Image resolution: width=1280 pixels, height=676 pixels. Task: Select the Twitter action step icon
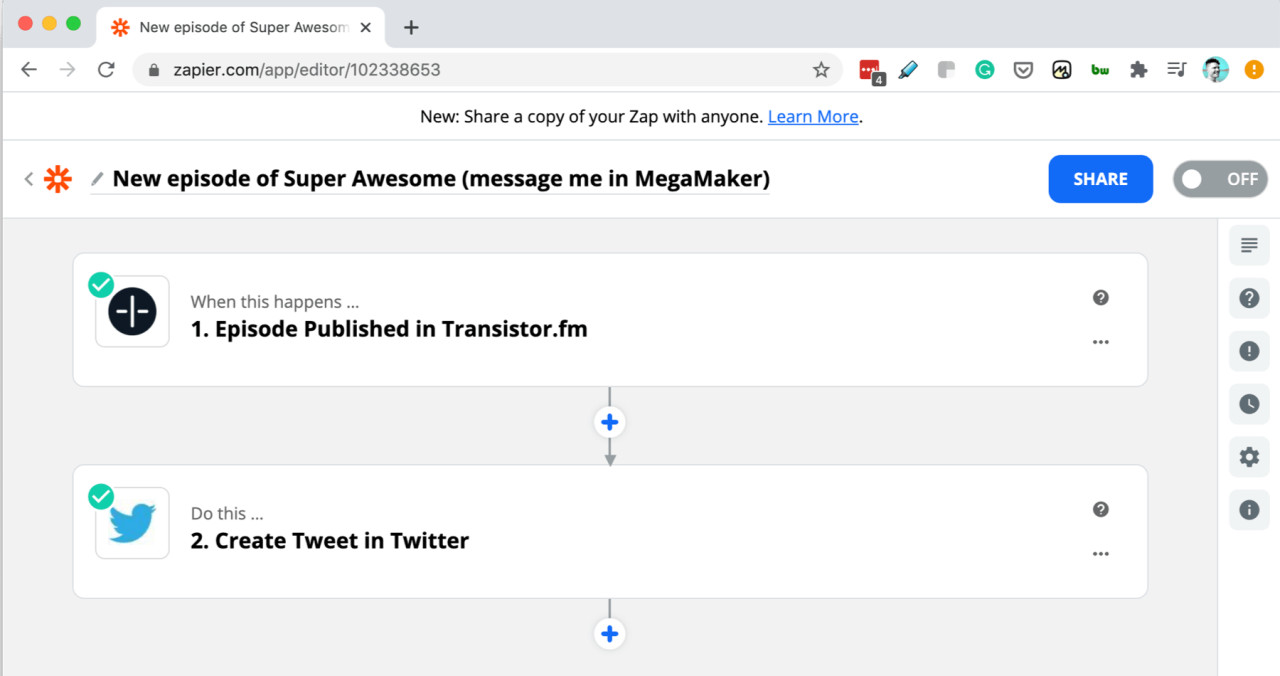[132, 522]
